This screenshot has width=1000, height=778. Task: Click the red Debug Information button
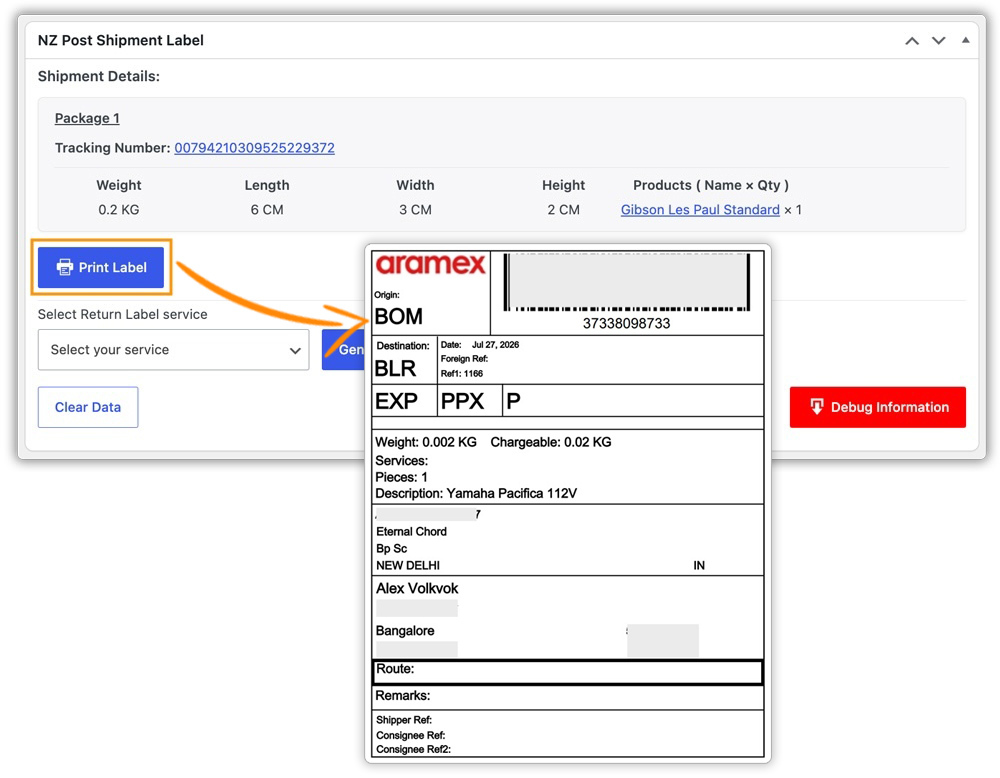pos(878,407)
